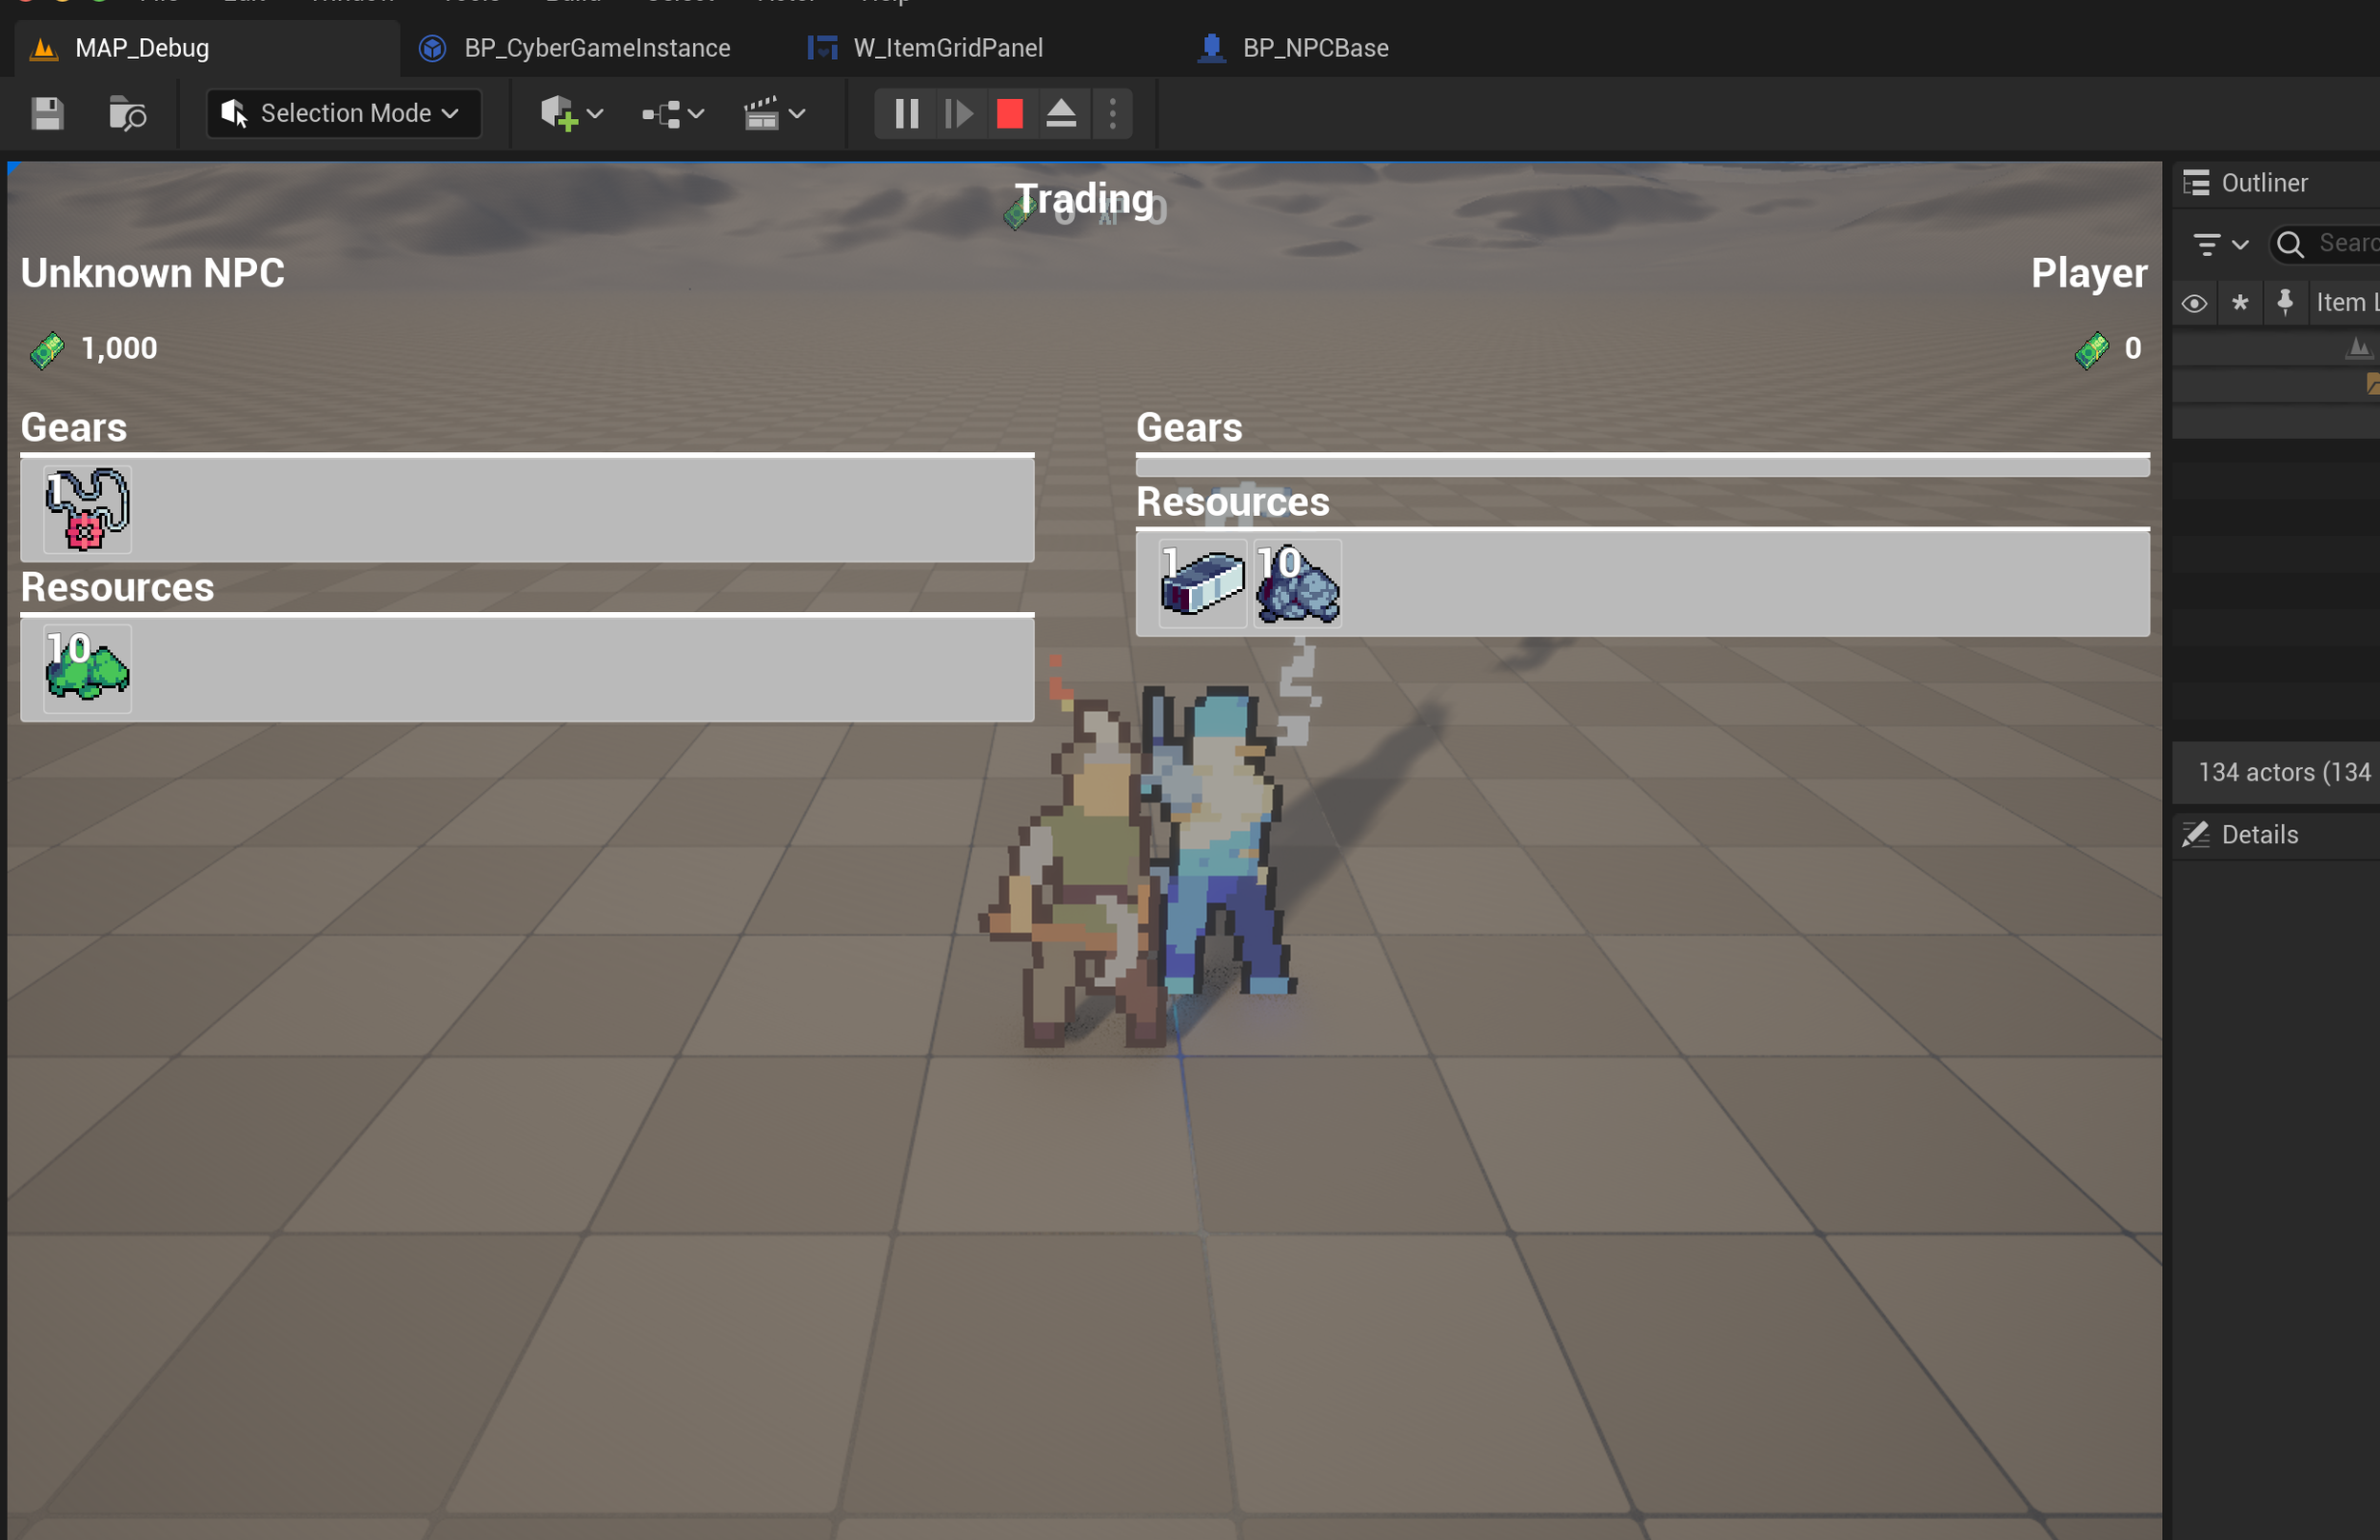Click the Outliner pin column icon

click(2285, 303)
